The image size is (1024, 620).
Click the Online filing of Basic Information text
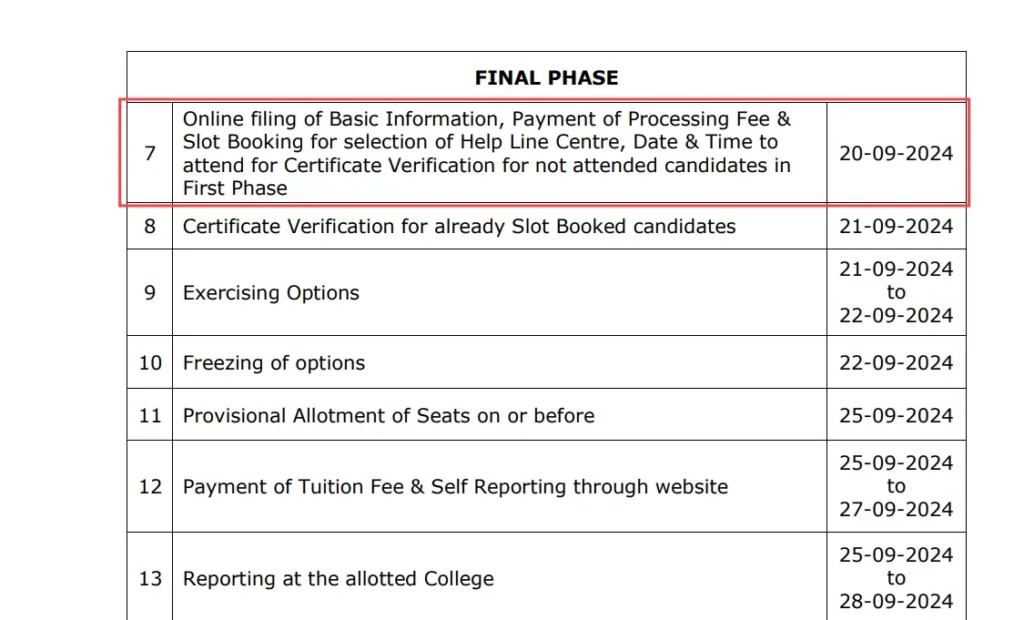tap(486, 153)
